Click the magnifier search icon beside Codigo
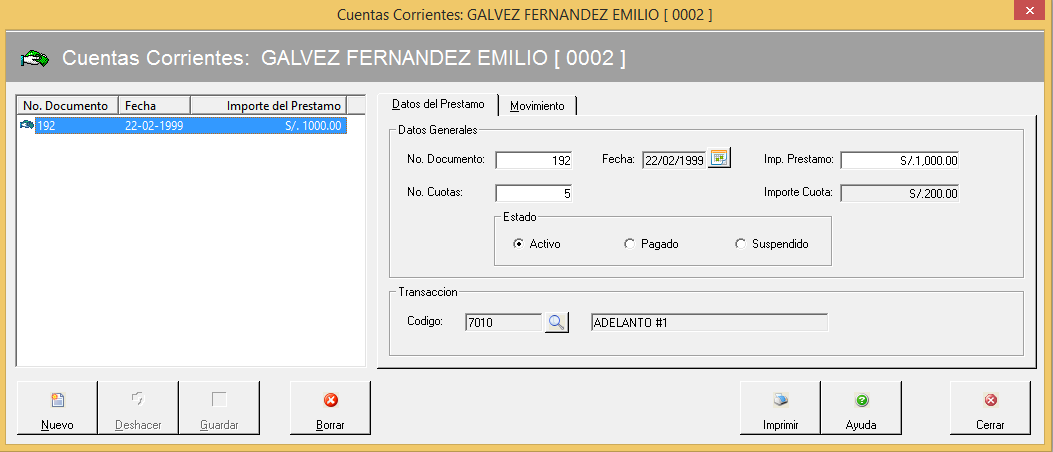The width and height of the screenshot is (1053, 452). 556,322
